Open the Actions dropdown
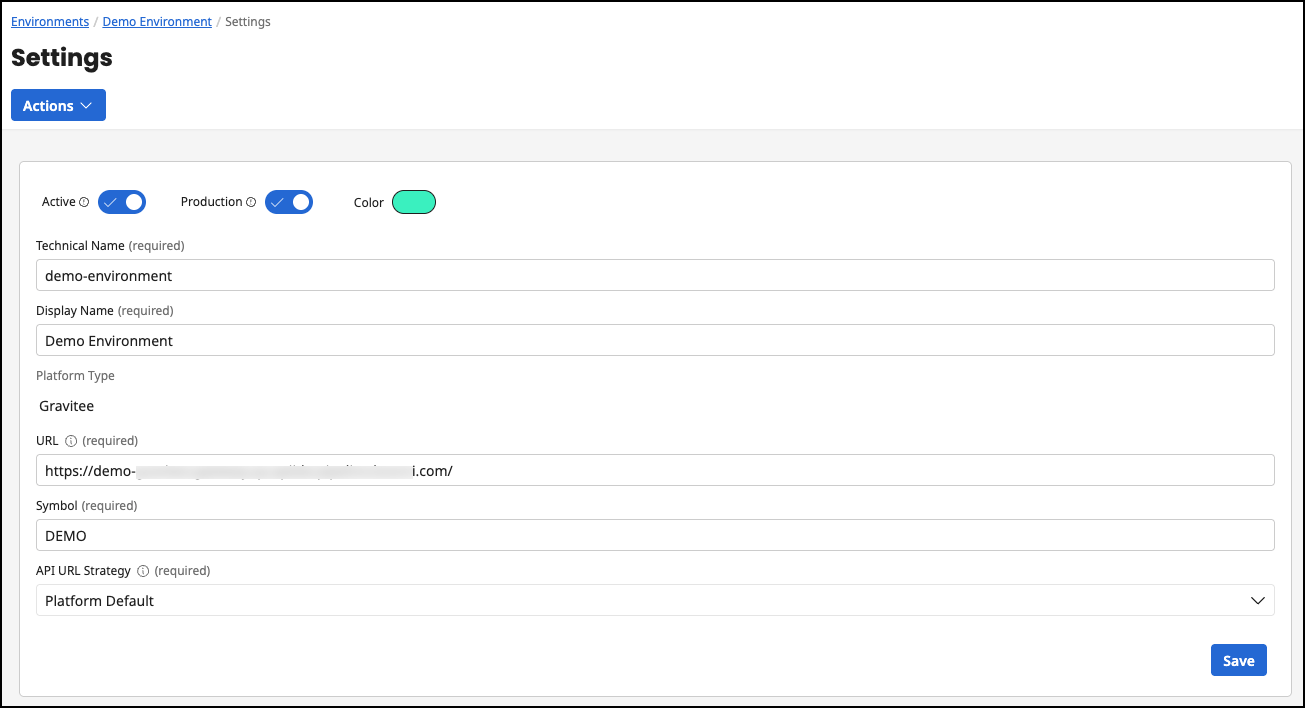Viewport: 1305px width, 708px height. click(x=58, y=105)
